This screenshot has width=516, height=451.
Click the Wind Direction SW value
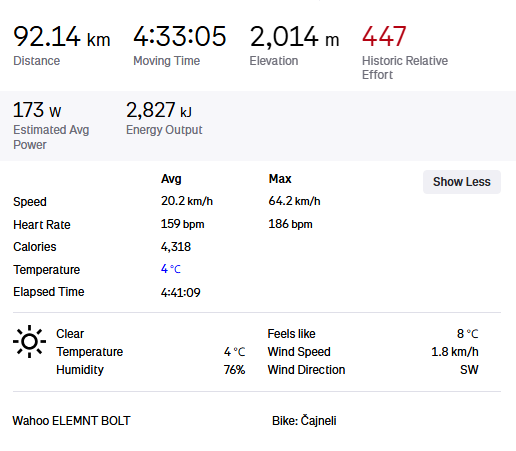(469, 370)
